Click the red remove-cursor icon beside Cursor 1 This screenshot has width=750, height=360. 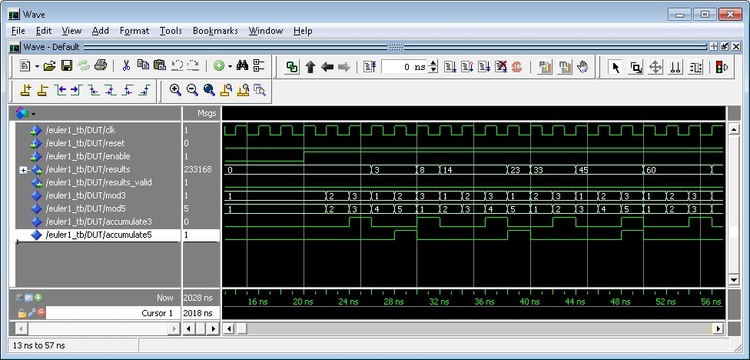click(41, 313)
